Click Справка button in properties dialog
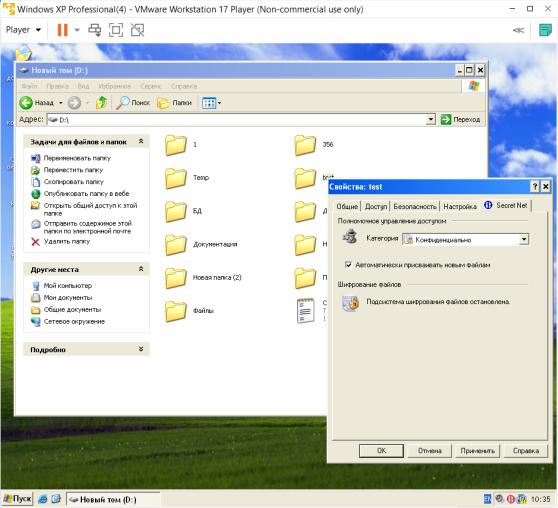Screen dimensions: 558x508 (526, 451)
